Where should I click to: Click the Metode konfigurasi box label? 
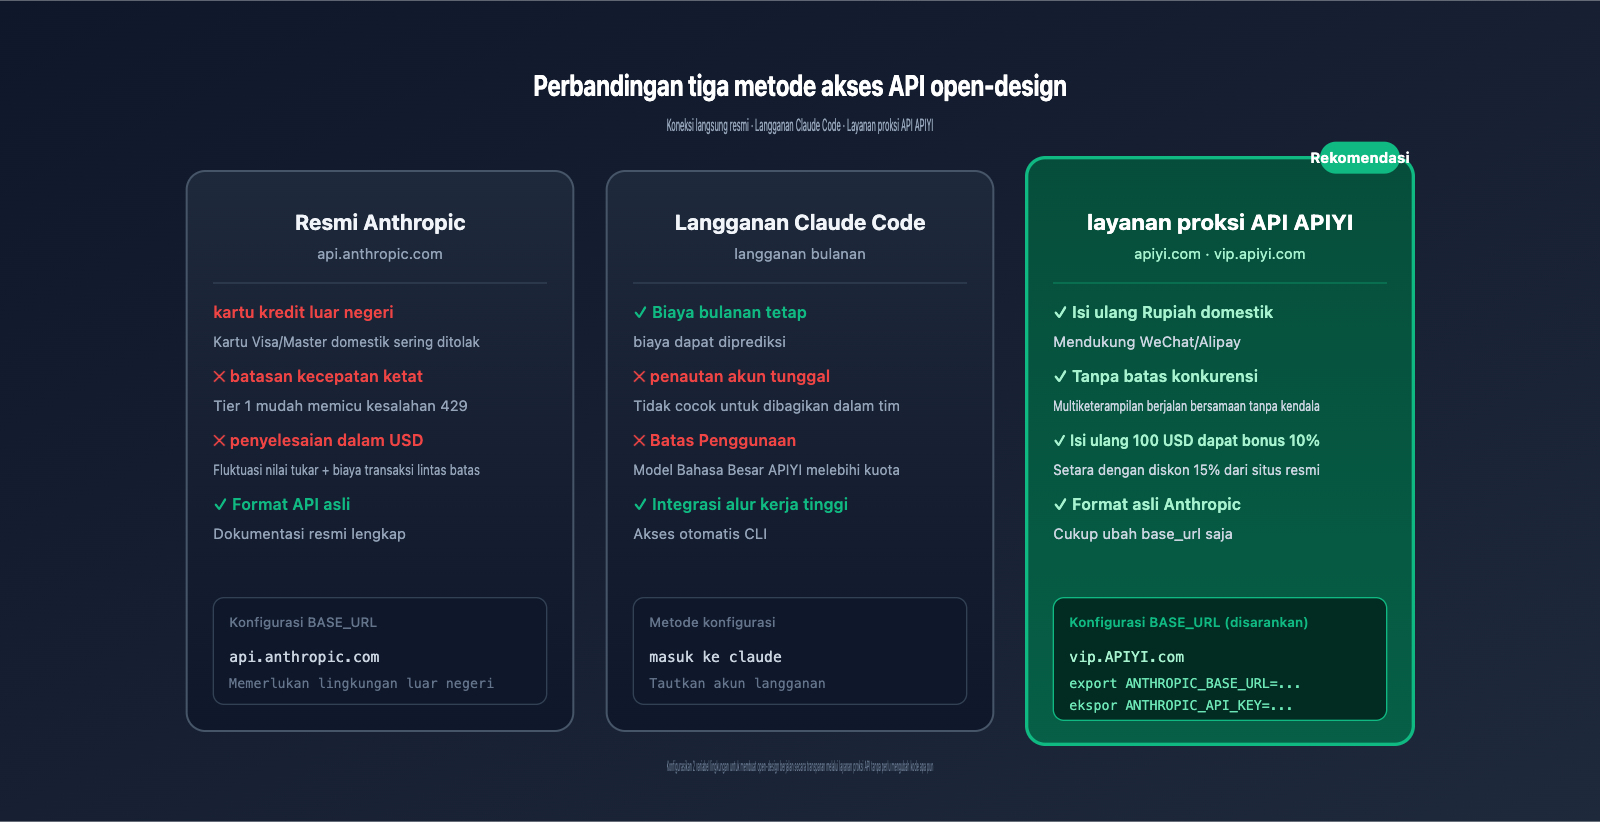click(x=712, y=623)
